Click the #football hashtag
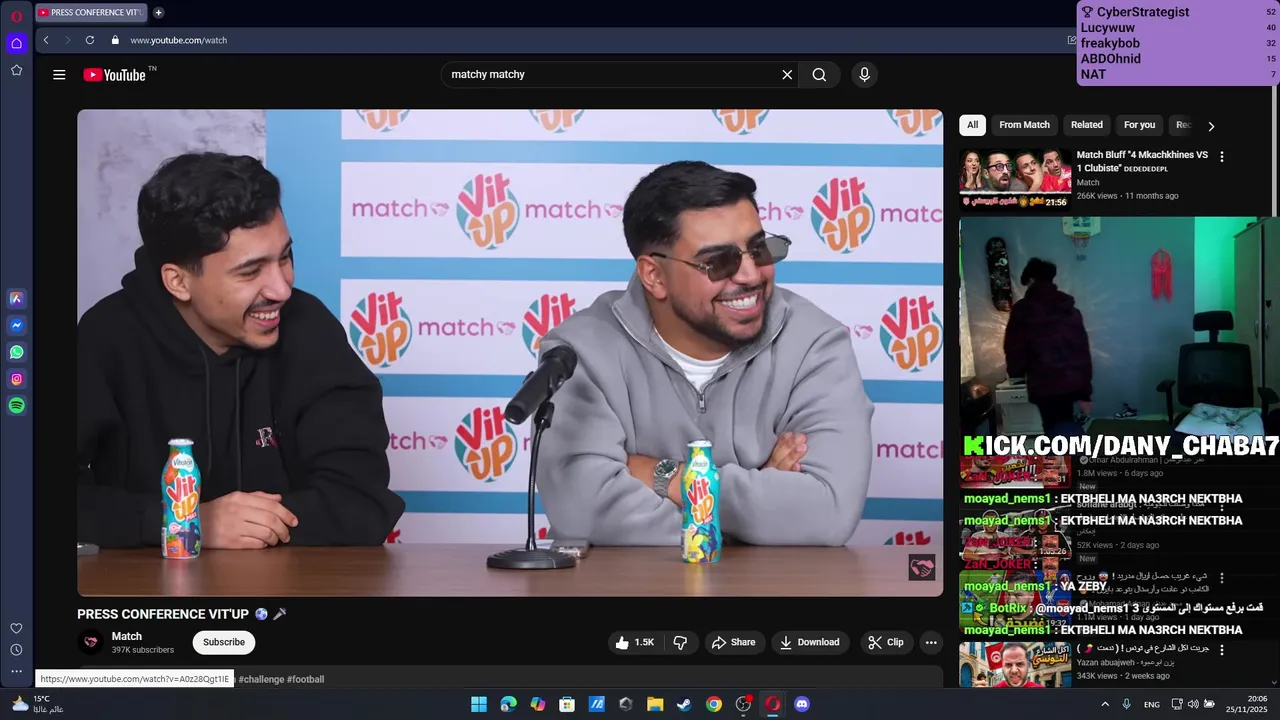The height and width of the screenshot is (720, 1280). point(305,679)
